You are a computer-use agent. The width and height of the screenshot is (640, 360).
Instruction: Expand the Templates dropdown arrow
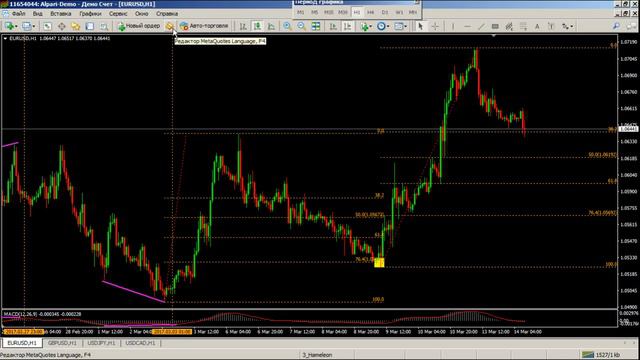click(x=405, y=27)
